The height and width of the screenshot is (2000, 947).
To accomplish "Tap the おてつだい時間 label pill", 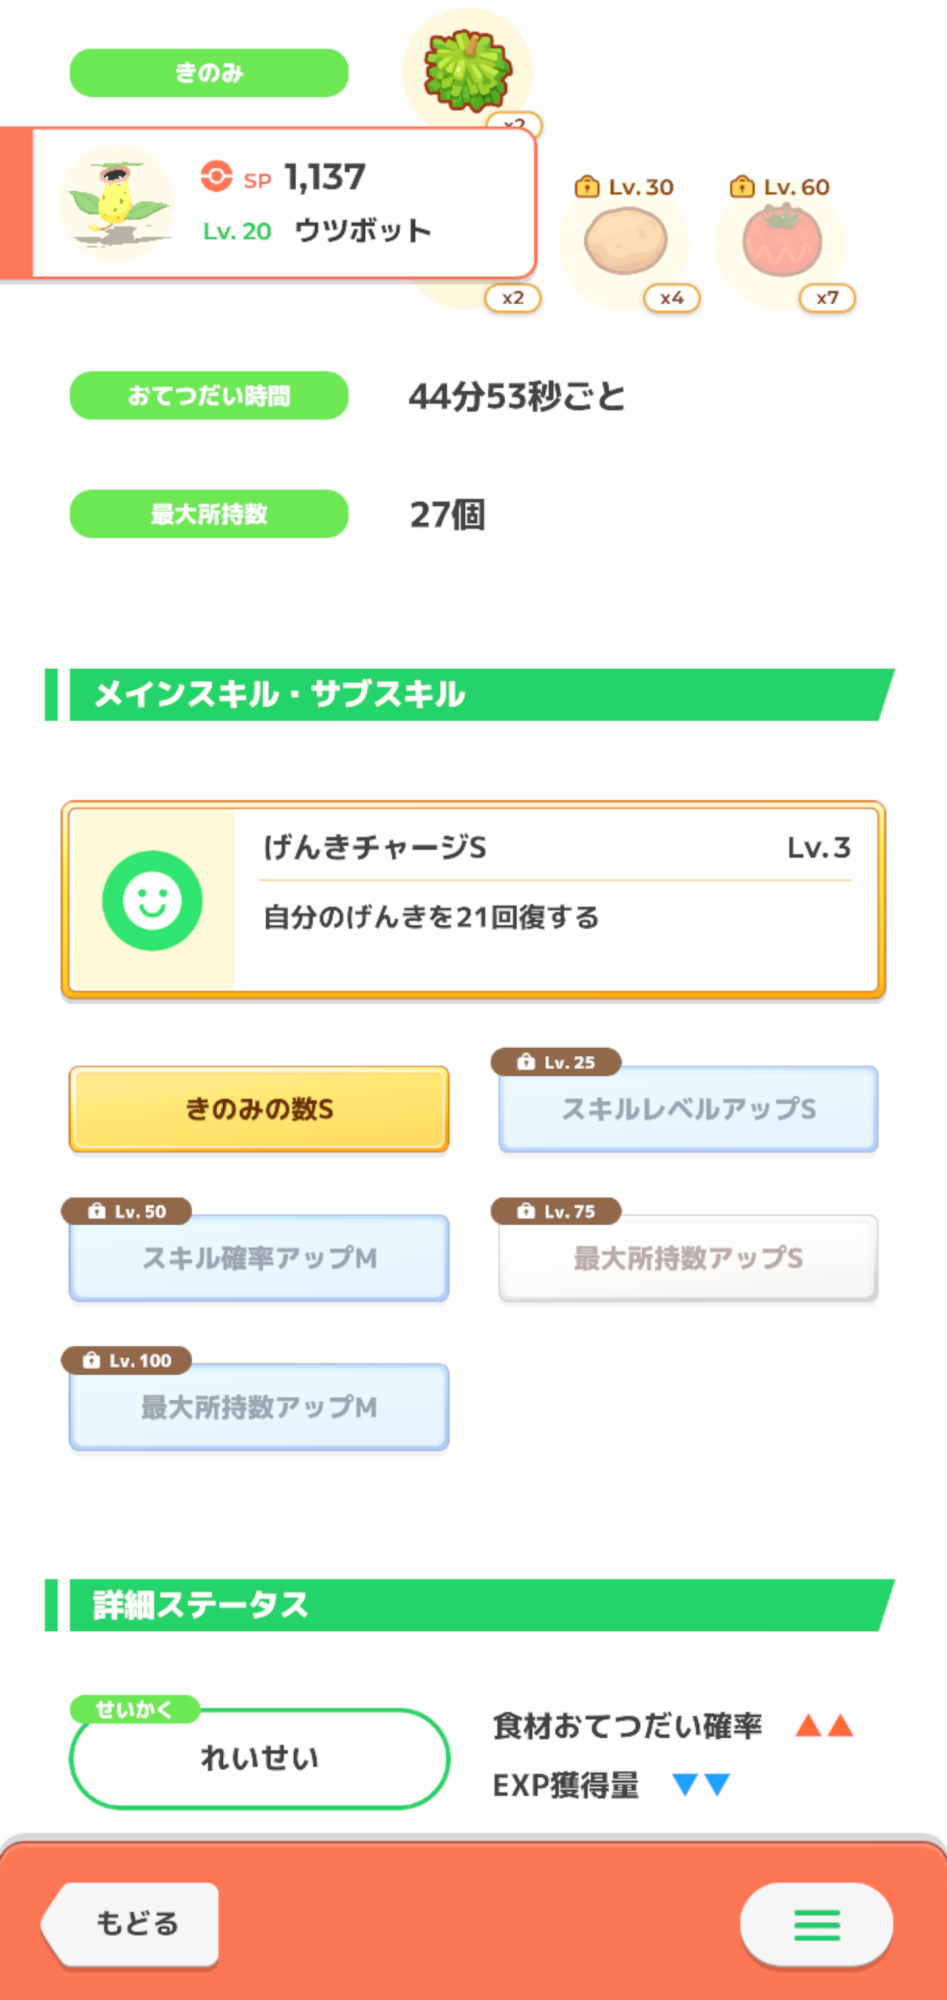I will [209, 396].
